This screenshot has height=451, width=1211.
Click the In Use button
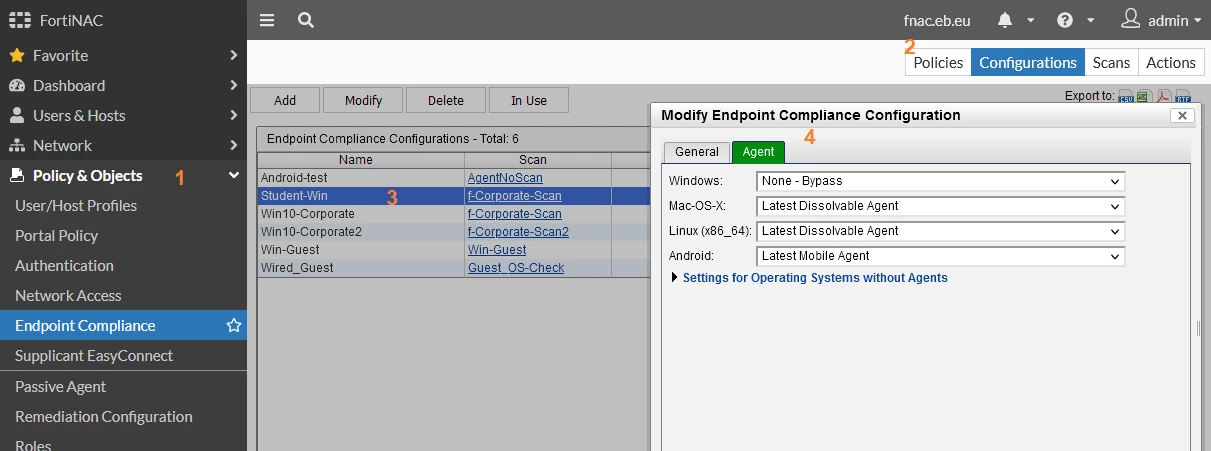click(529, 100)
